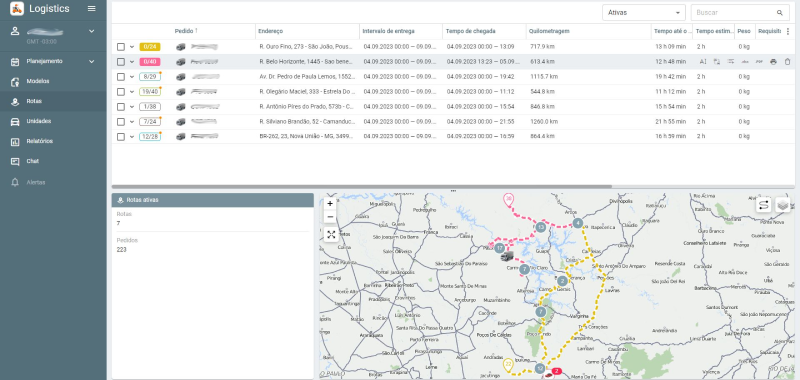
Task: Print the highlighted 0/40 route
Action: pos(773,62)
